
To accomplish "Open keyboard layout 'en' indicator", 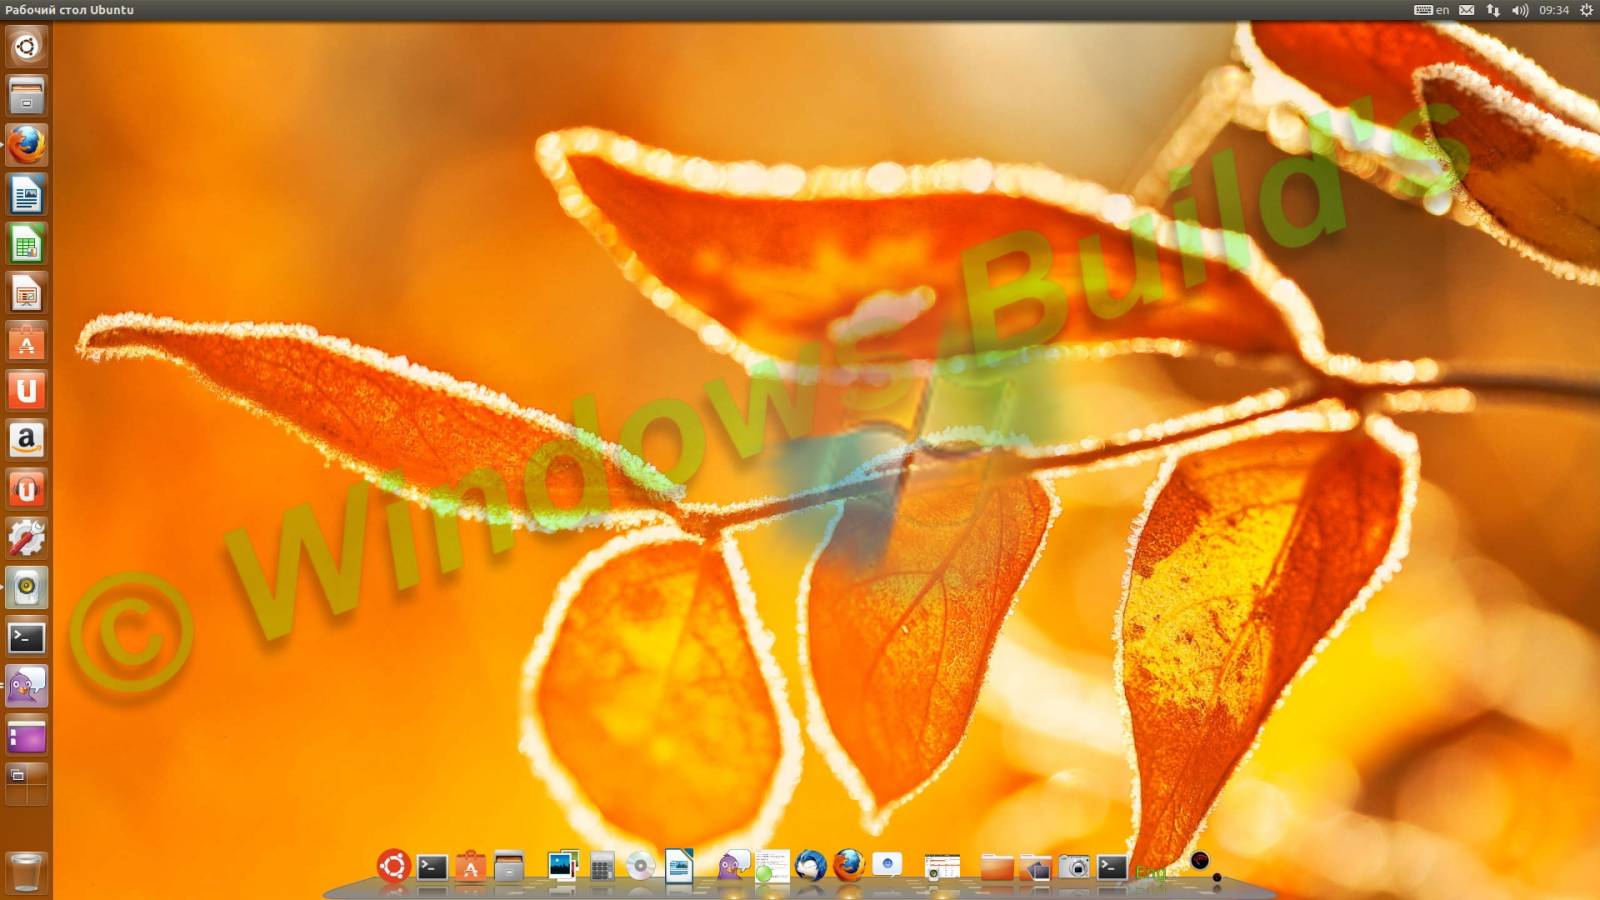I will pyautogui.click(x=1432, y=10).
